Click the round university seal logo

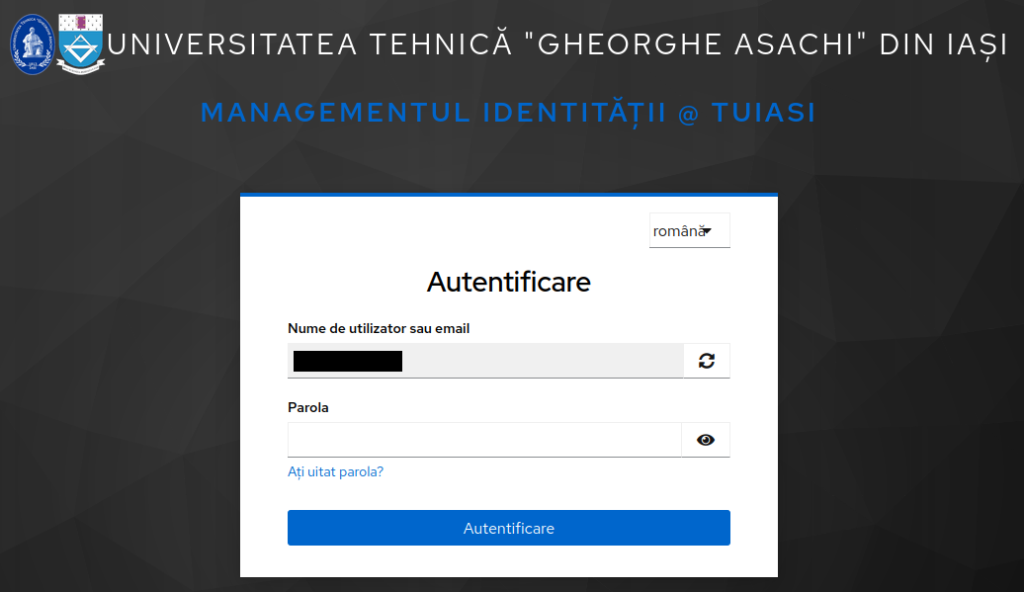pos(32,43)
